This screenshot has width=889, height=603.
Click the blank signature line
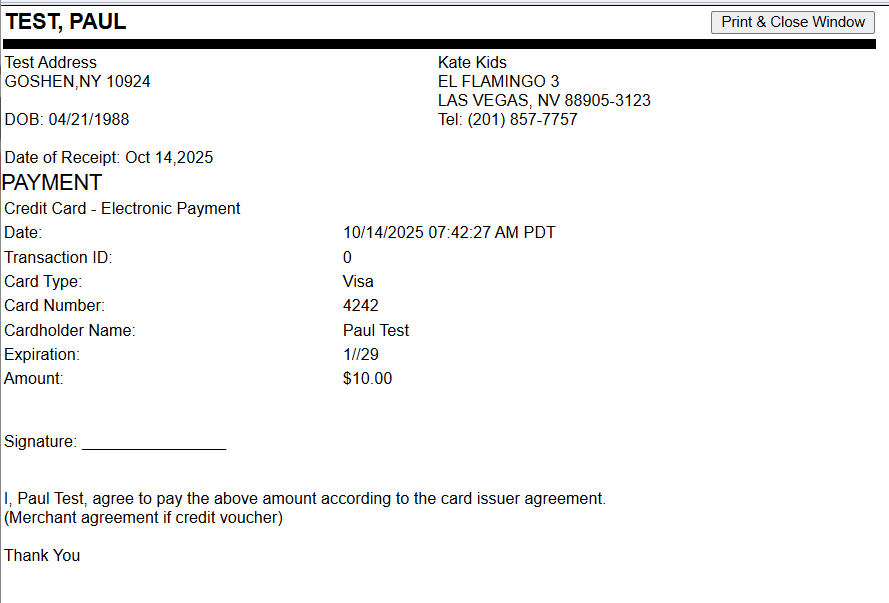coord(154,443)
